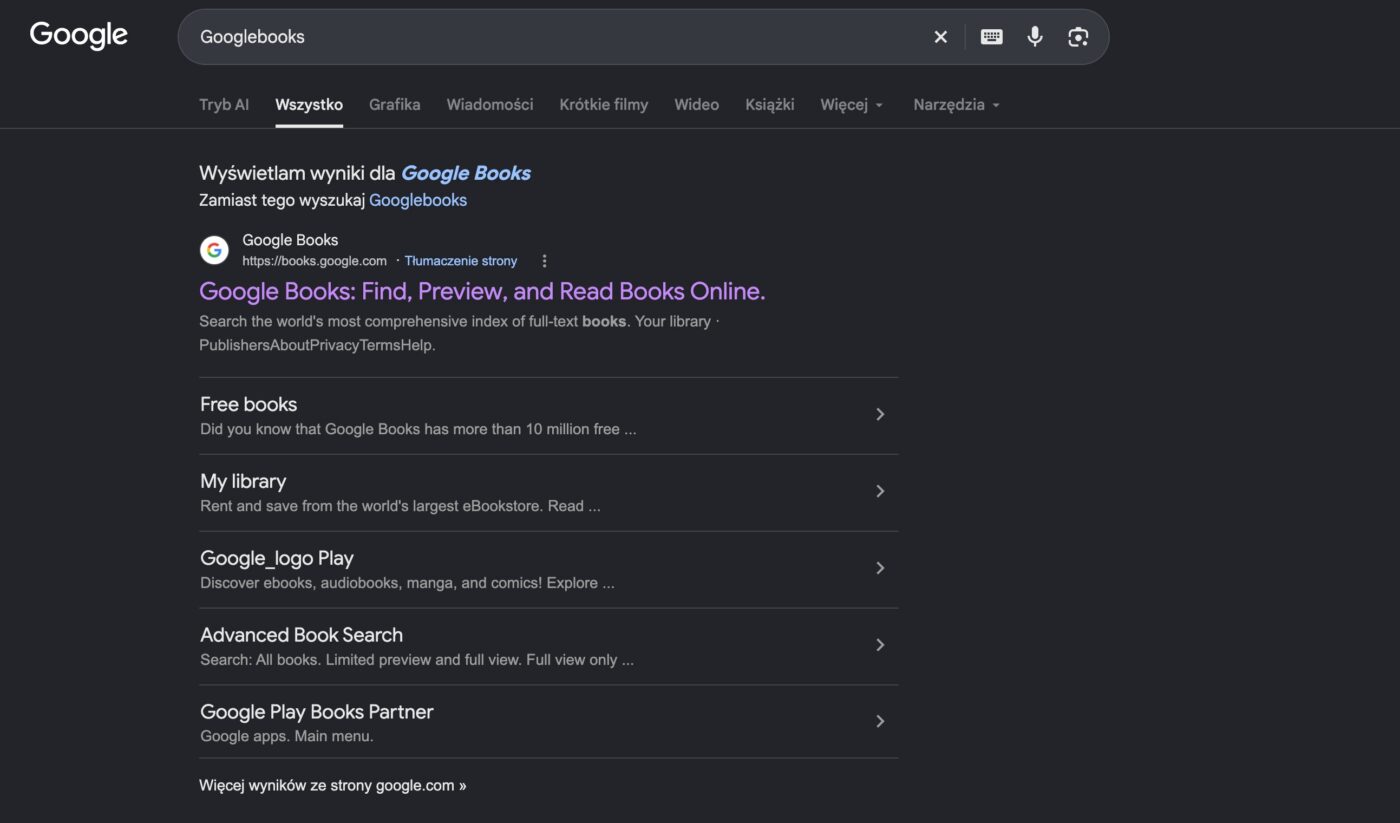Expand the Google Play Books Partner chevron
1400x823 pixels.
point(880,721)
